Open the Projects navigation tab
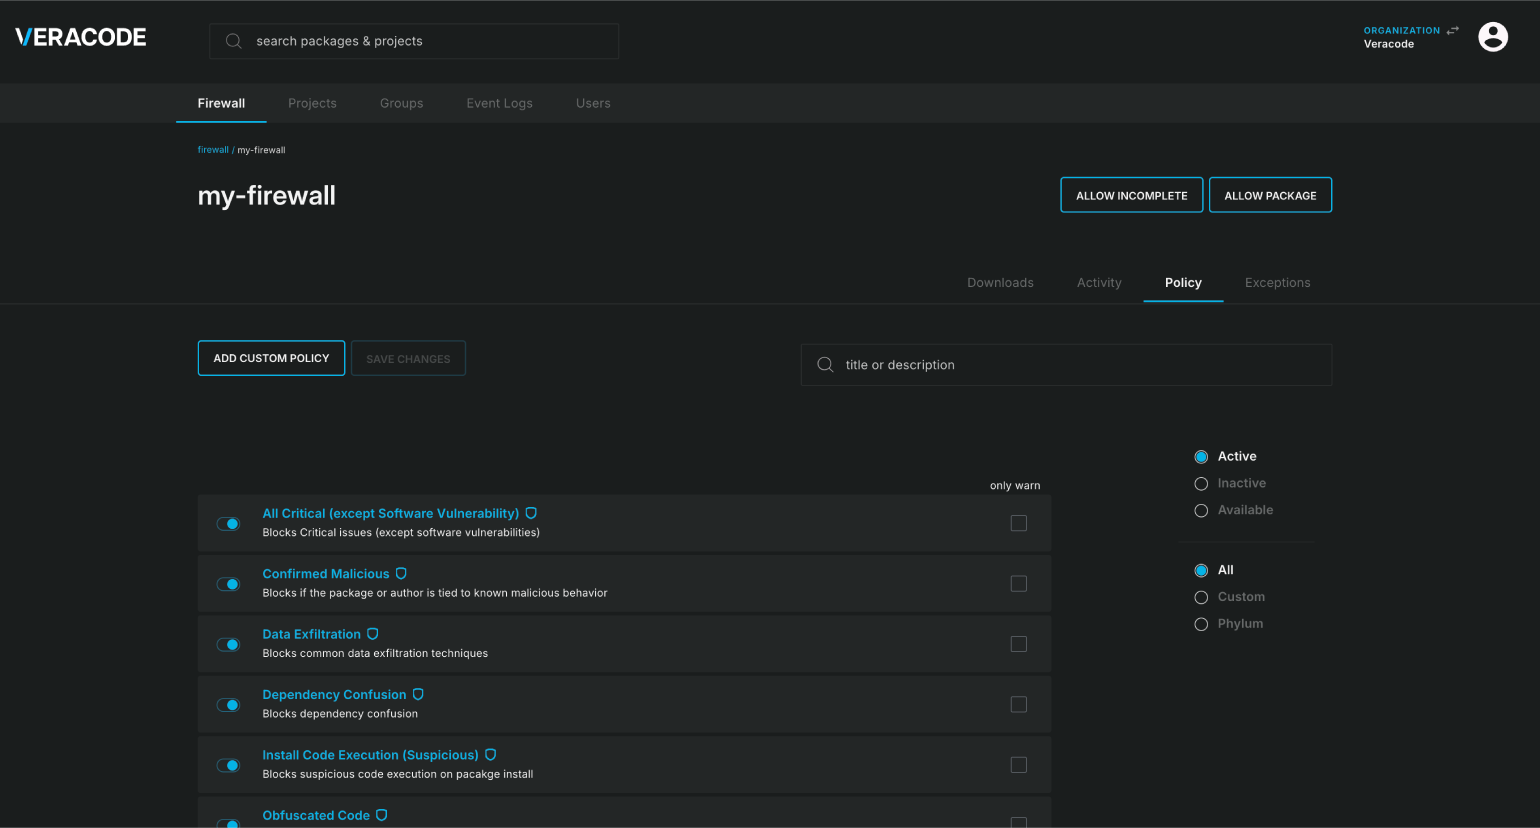Screen dimensions: 1540x828 pos(312,103)
